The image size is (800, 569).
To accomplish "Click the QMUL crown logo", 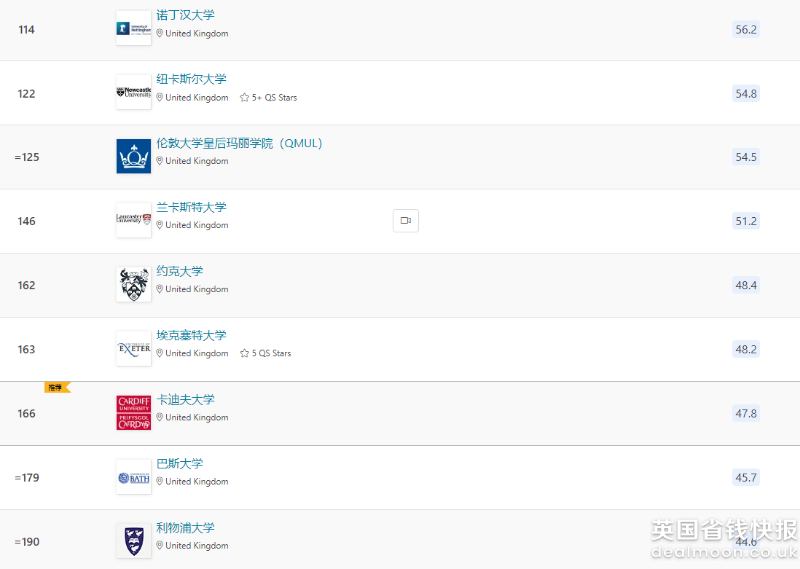I will [134, 156].
